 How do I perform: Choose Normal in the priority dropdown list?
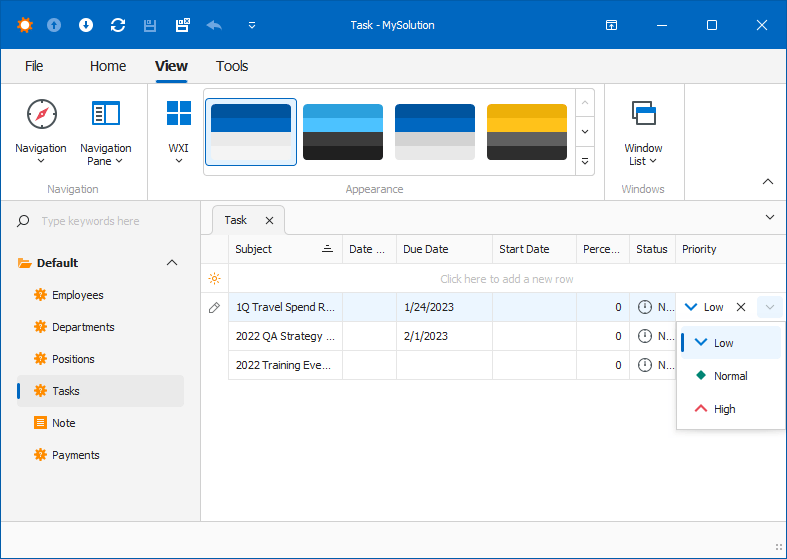731,376
